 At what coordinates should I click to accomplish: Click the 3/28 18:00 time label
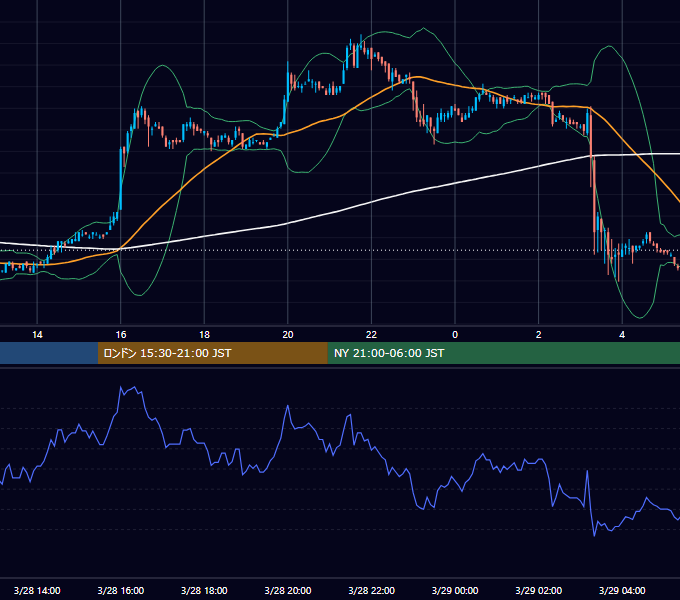point(204,590)
